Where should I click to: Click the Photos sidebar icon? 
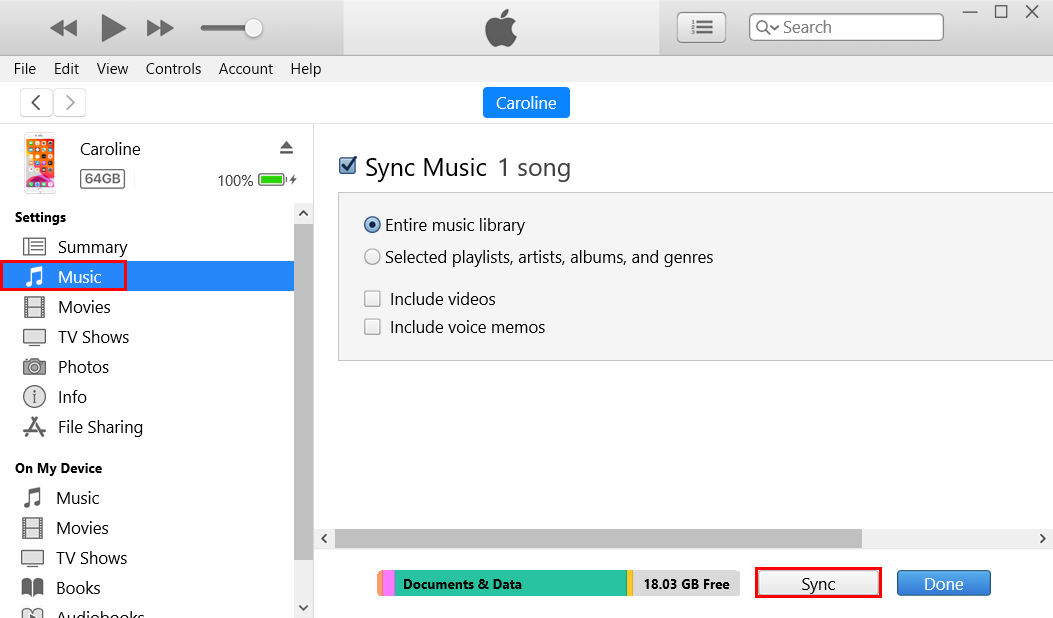(33, 367)
